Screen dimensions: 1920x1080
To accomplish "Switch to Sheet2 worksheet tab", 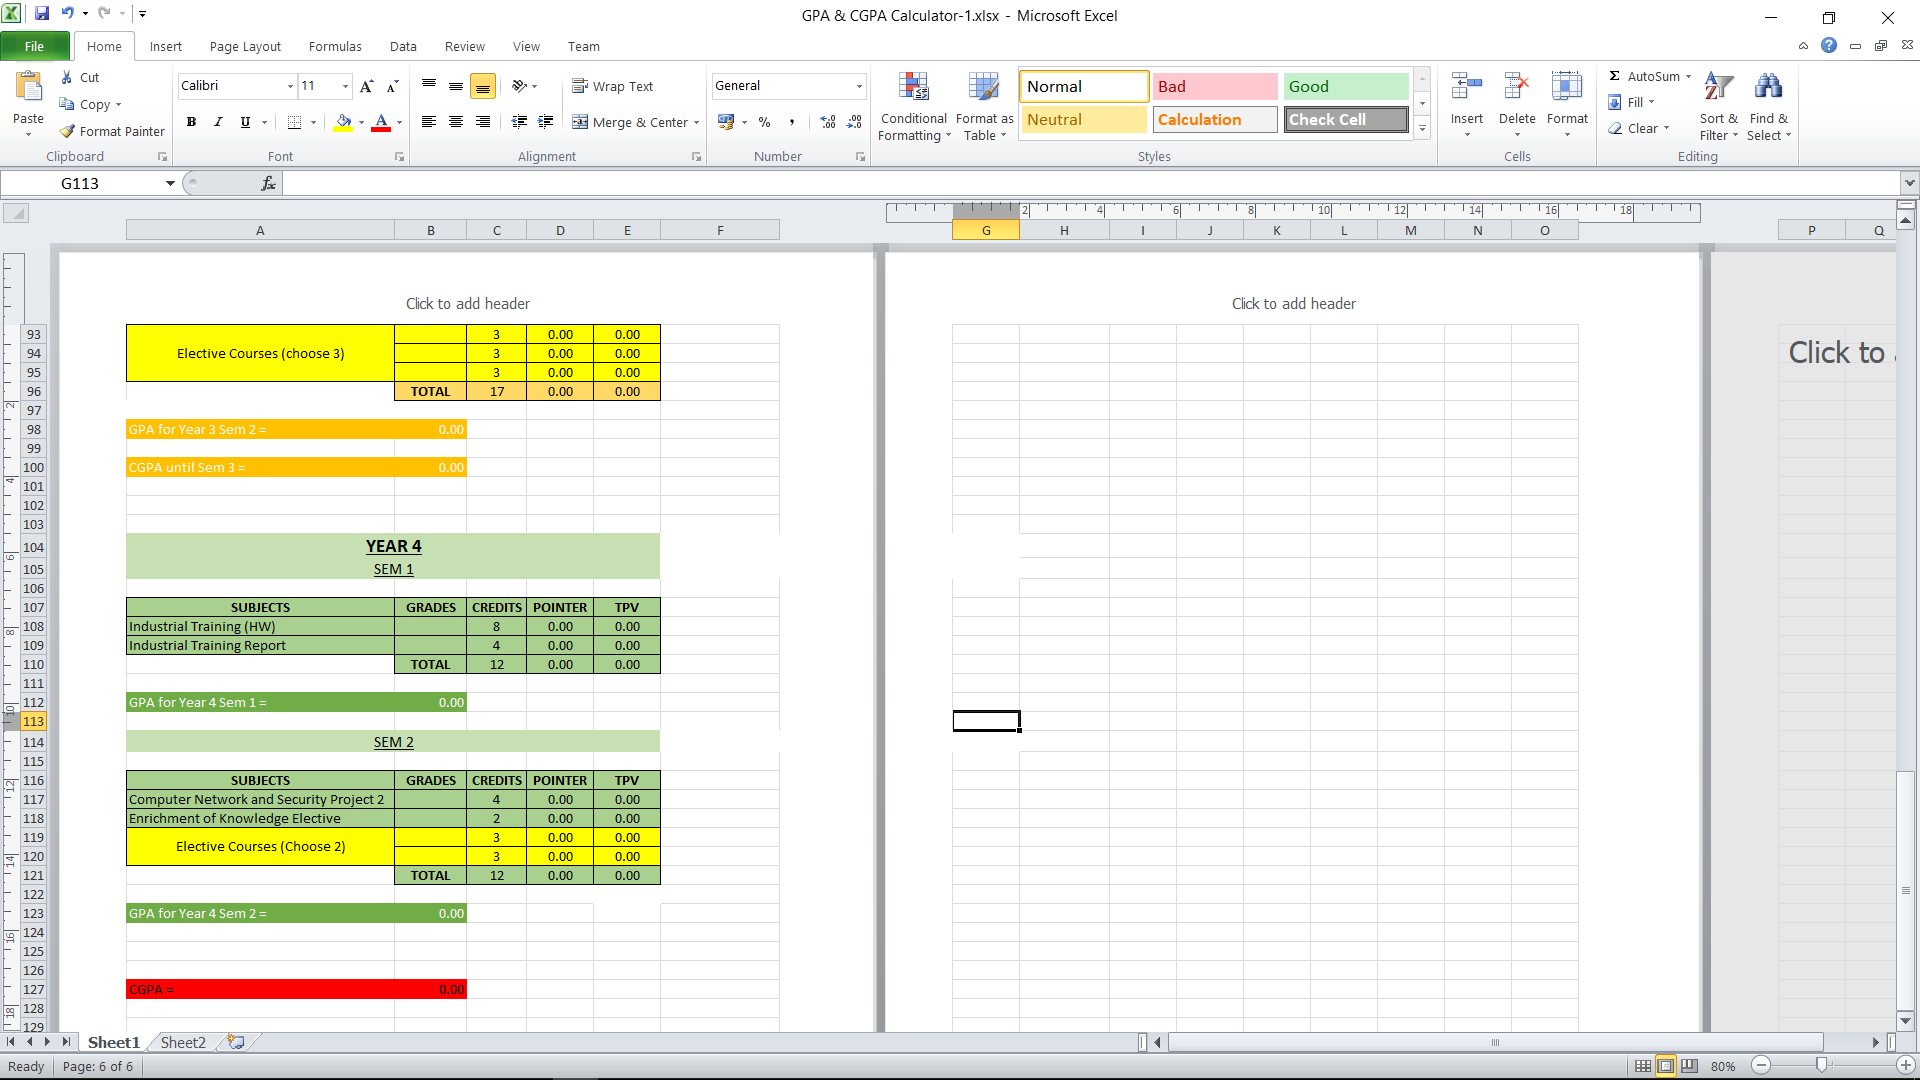I will tap(183, 1042).
